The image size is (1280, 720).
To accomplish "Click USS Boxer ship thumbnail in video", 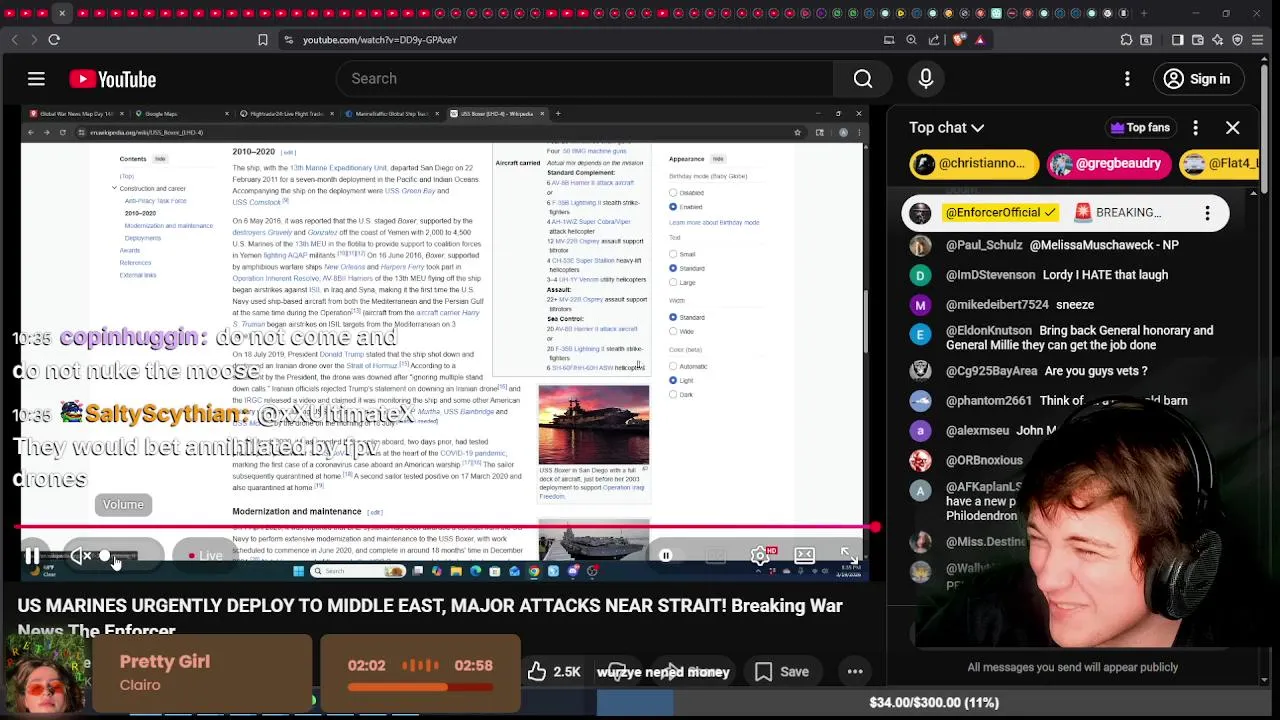I will (x=594, y=424).
